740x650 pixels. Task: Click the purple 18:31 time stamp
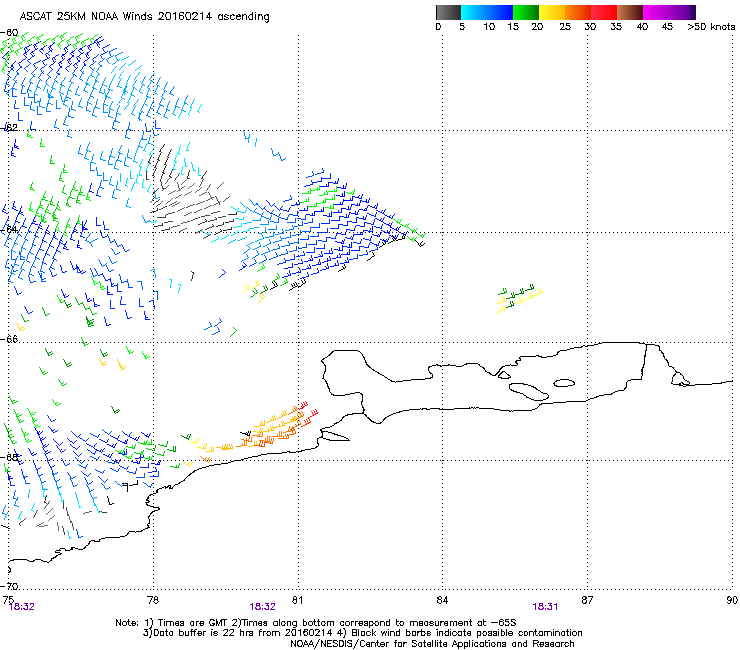[x=545, y=607]
